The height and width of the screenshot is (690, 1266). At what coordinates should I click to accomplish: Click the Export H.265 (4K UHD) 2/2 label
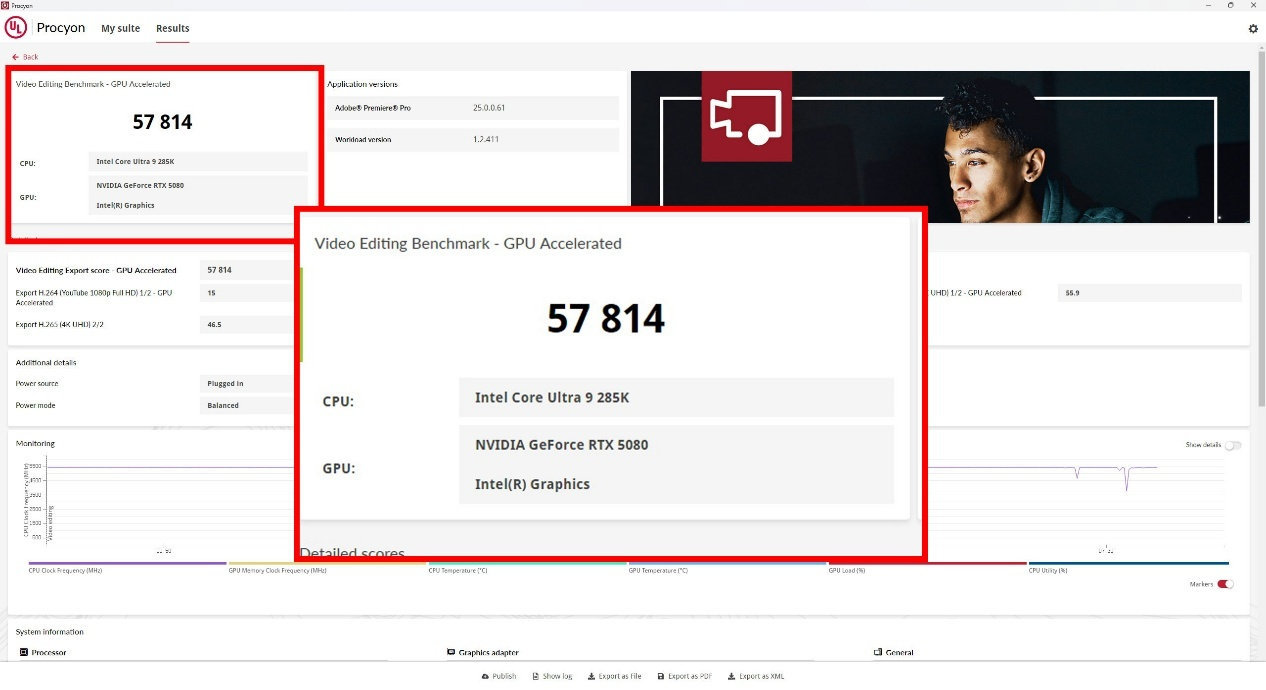[x=62, y=325]
